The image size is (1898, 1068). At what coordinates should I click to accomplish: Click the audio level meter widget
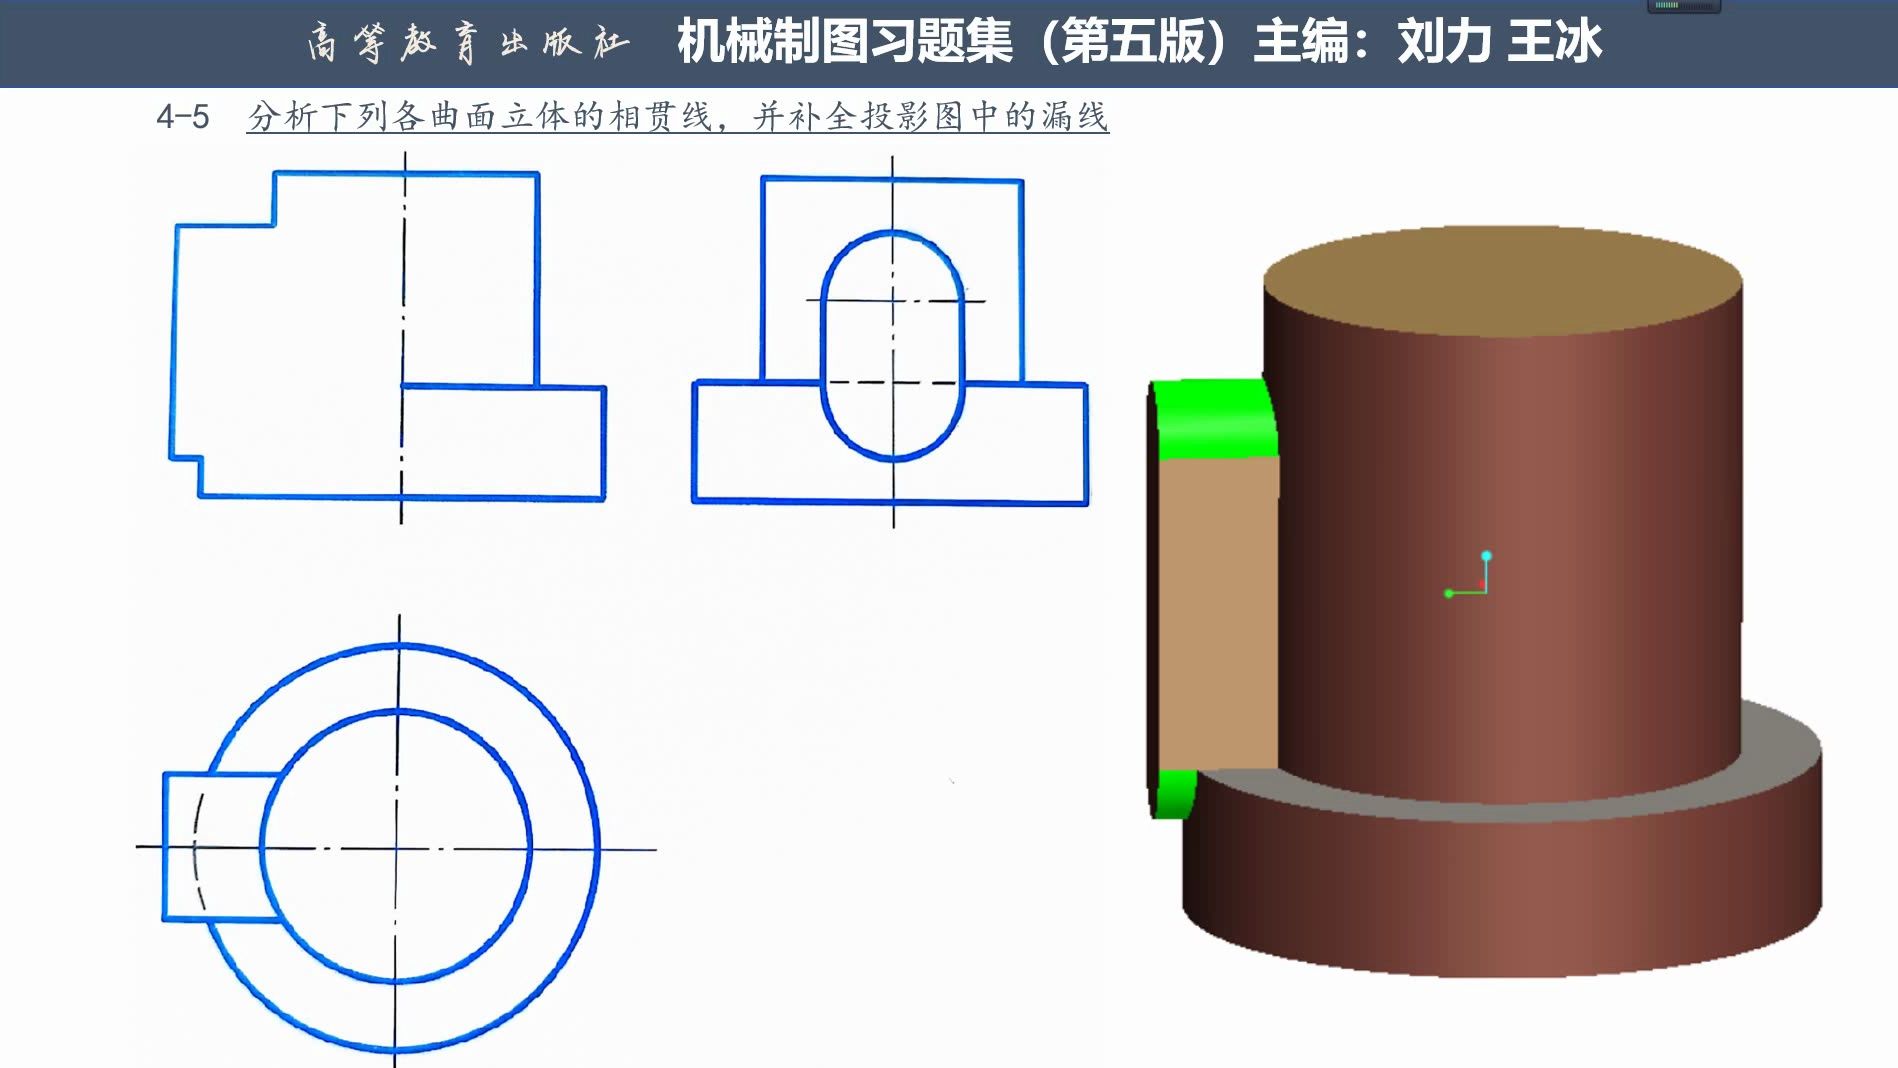1684,6
